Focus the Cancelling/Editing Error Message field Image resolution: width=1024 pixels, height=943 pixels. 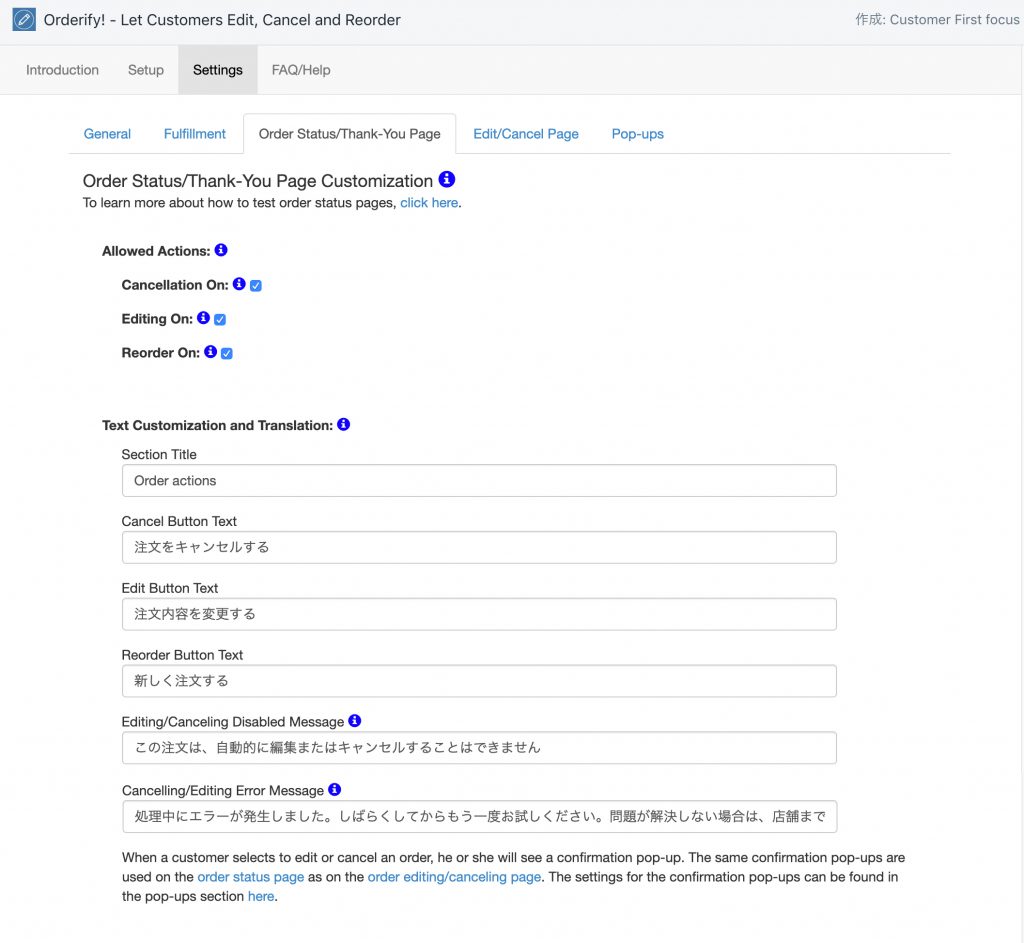click(x=479, y=816)
